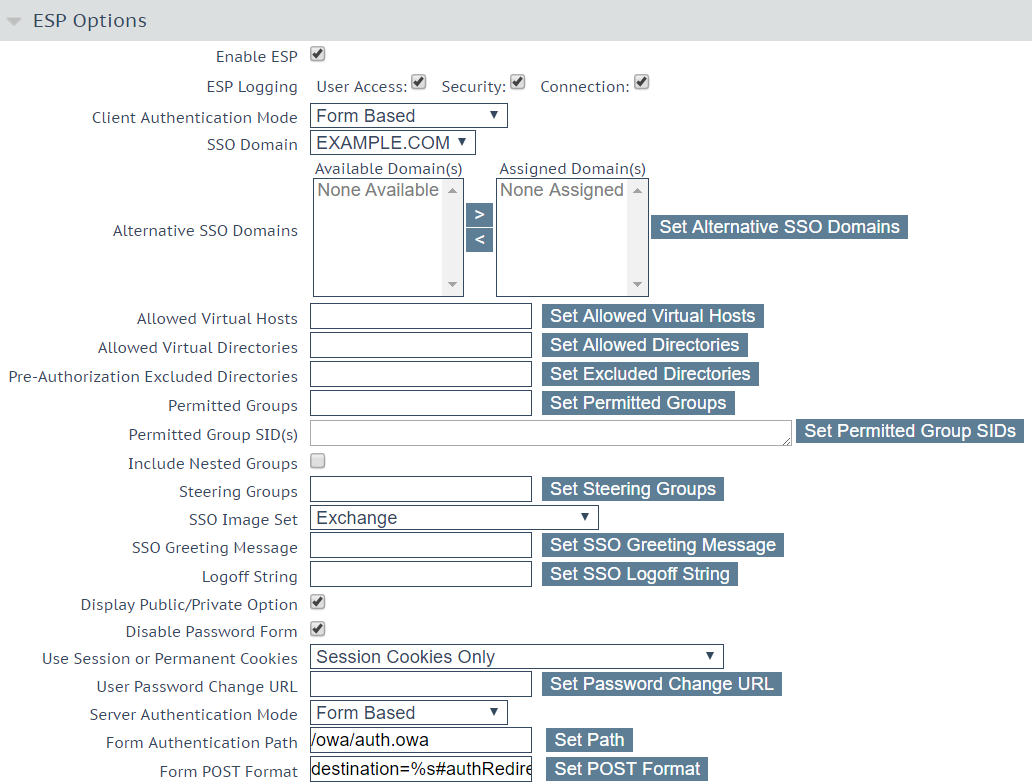
Task: Uncheck Display Public/Private Option
Action: click(x=316, y=601)
